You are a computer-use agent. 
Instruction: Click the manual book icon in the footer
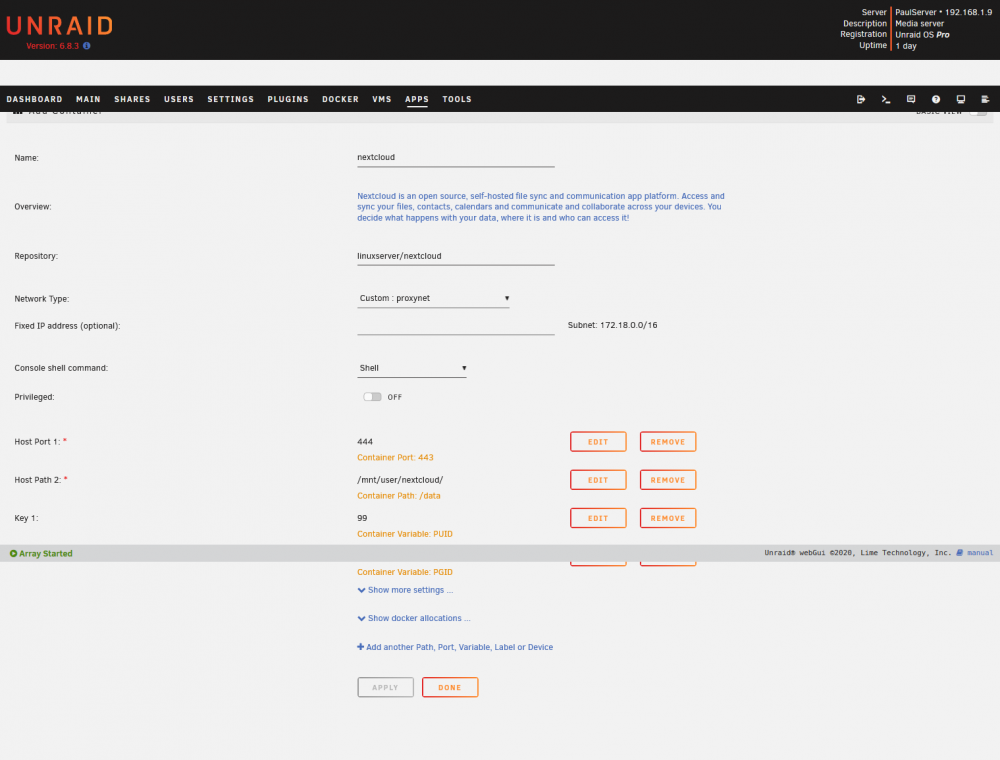(959, 553)
